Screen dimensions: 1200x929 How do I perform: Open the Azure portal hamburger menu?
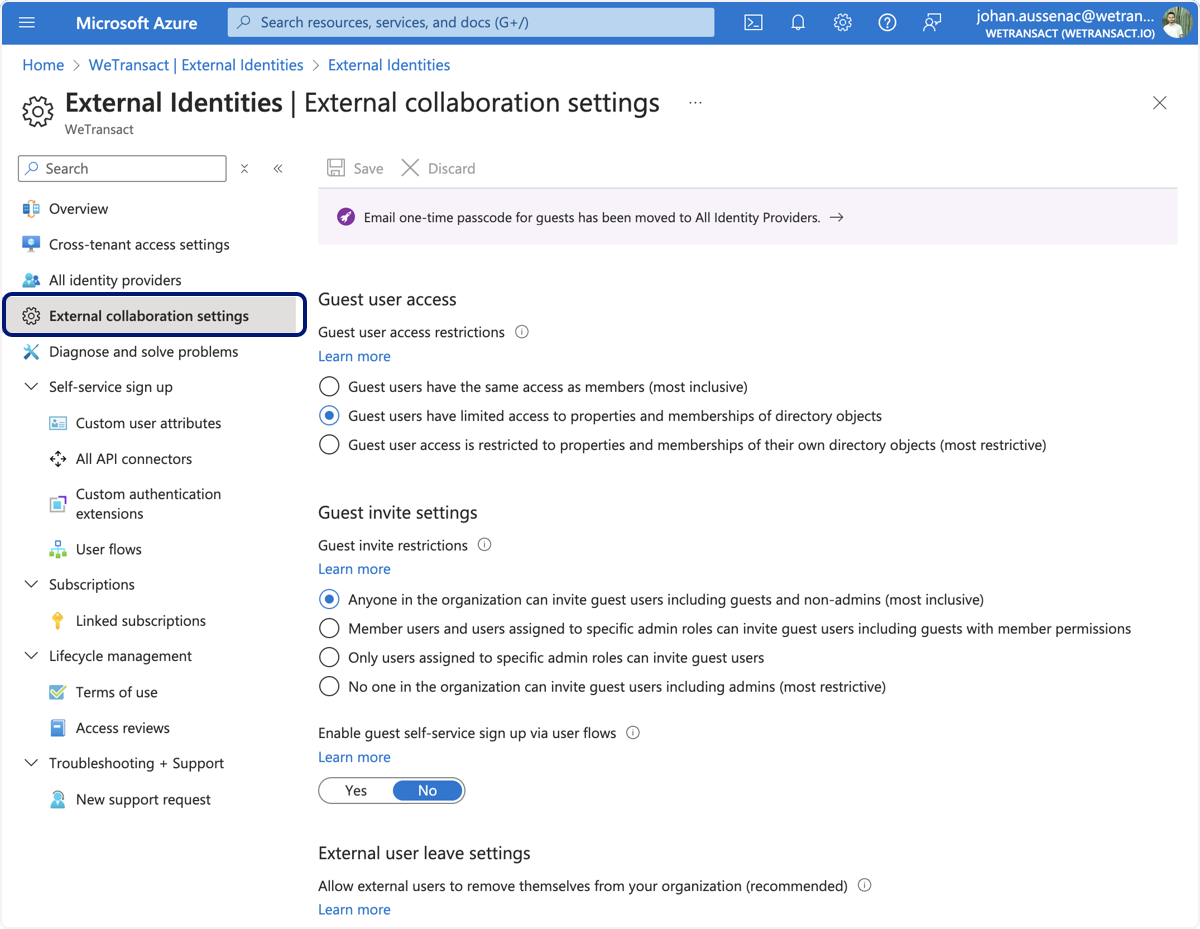27,22
